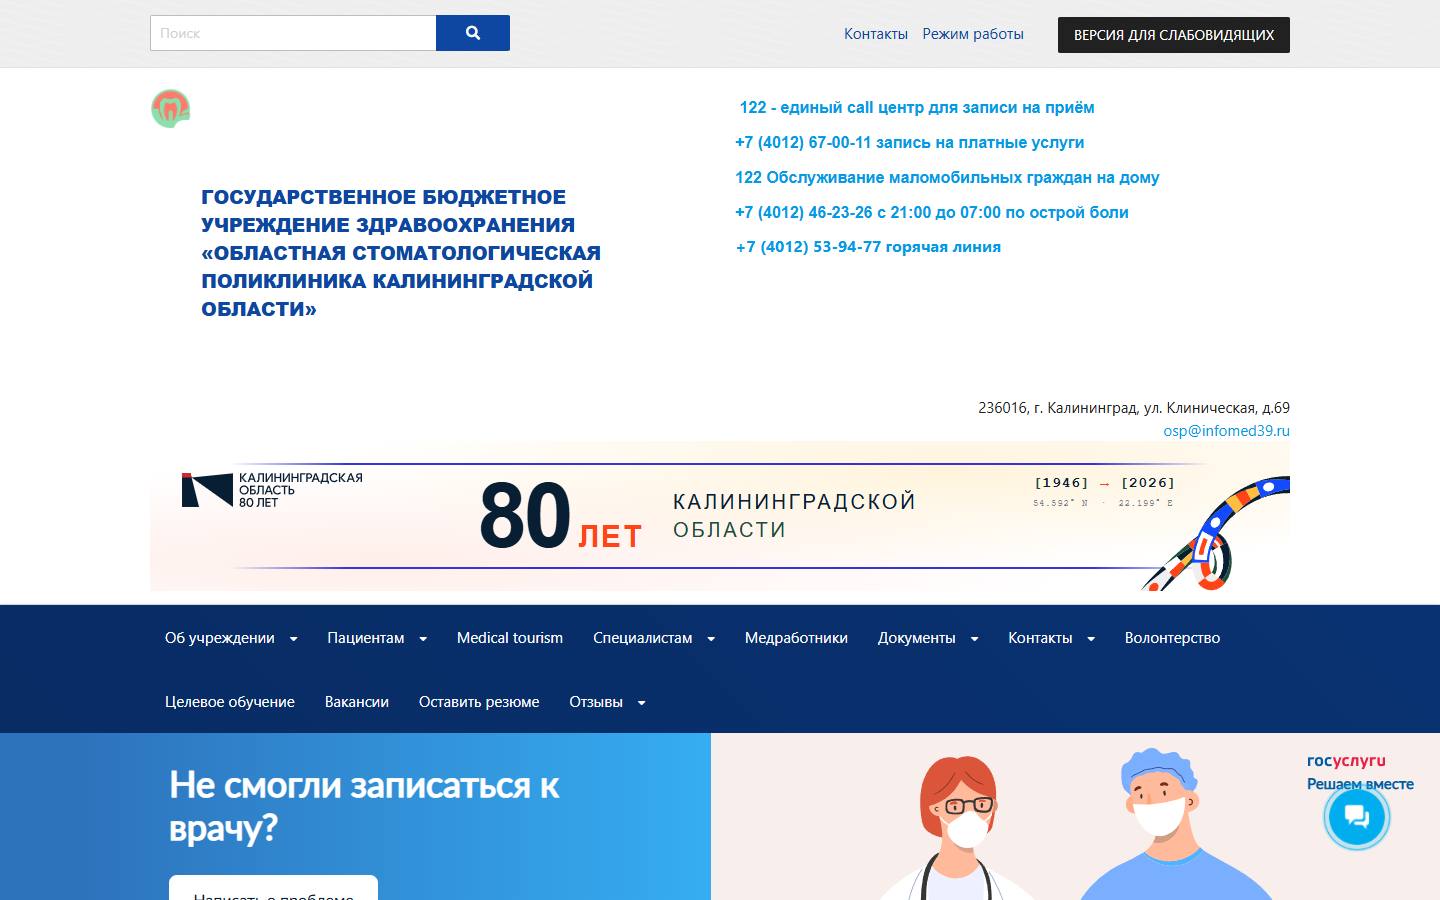Expand the Документы dropdown arrow
Image resolution: width=1440 pixels, height=900 pixels.
[974, 639]
